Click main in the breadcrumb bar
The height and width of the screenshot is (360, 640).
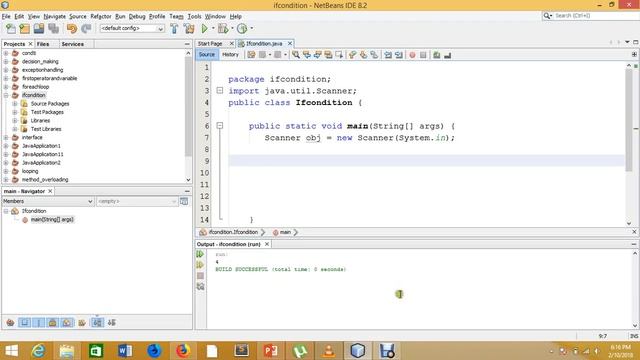click(285, 232)
